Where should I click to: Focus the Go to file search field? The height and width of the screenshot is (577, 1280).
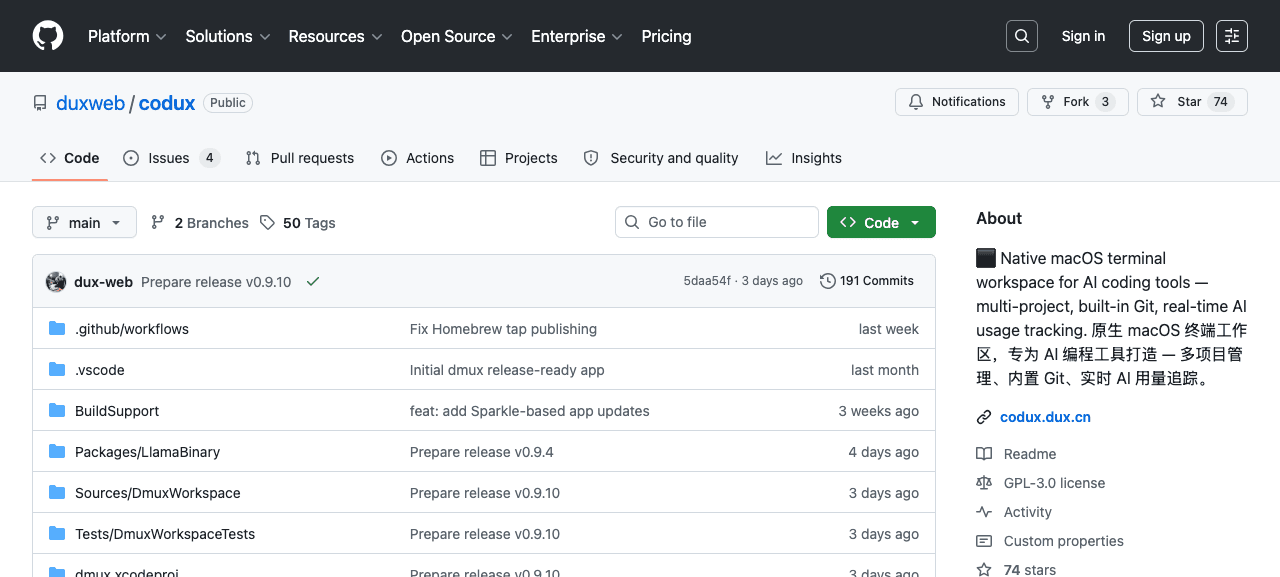(716, 222)
